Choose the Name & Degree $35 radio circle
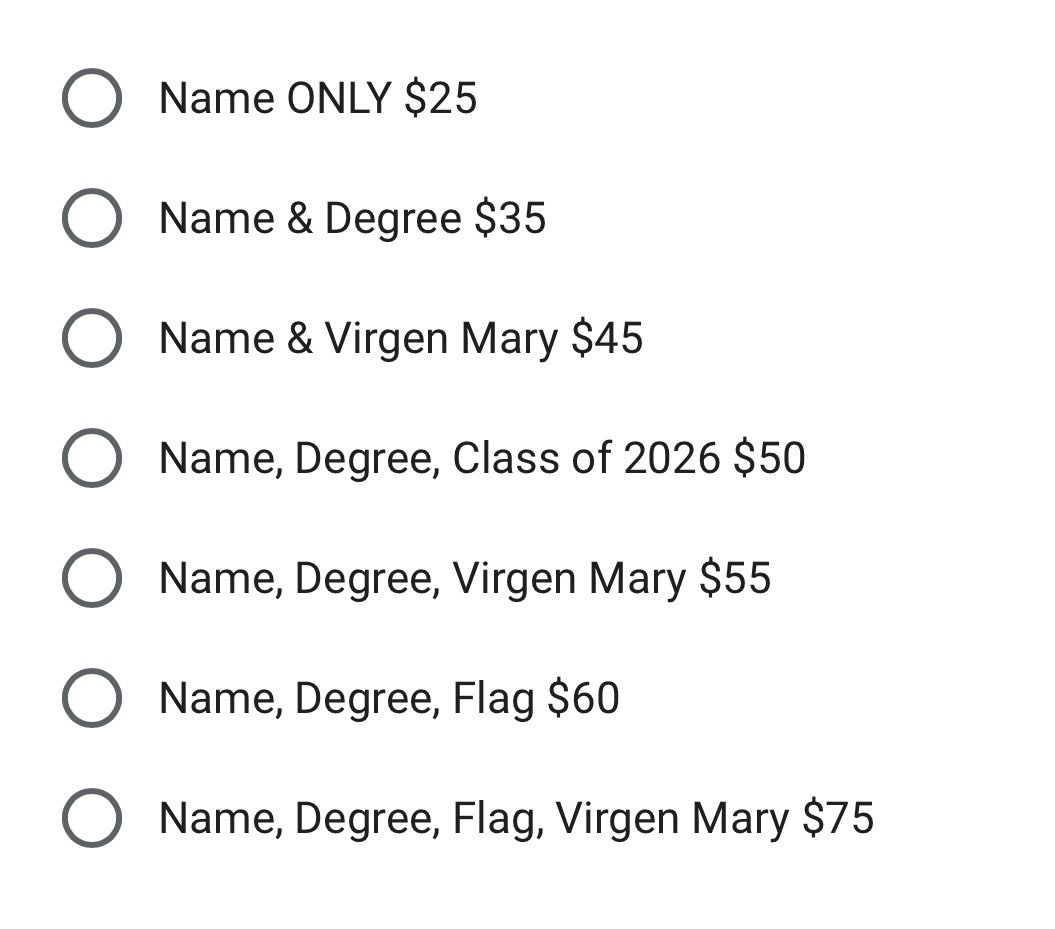This screenshot has width=1055, height=929. (92, 218)
